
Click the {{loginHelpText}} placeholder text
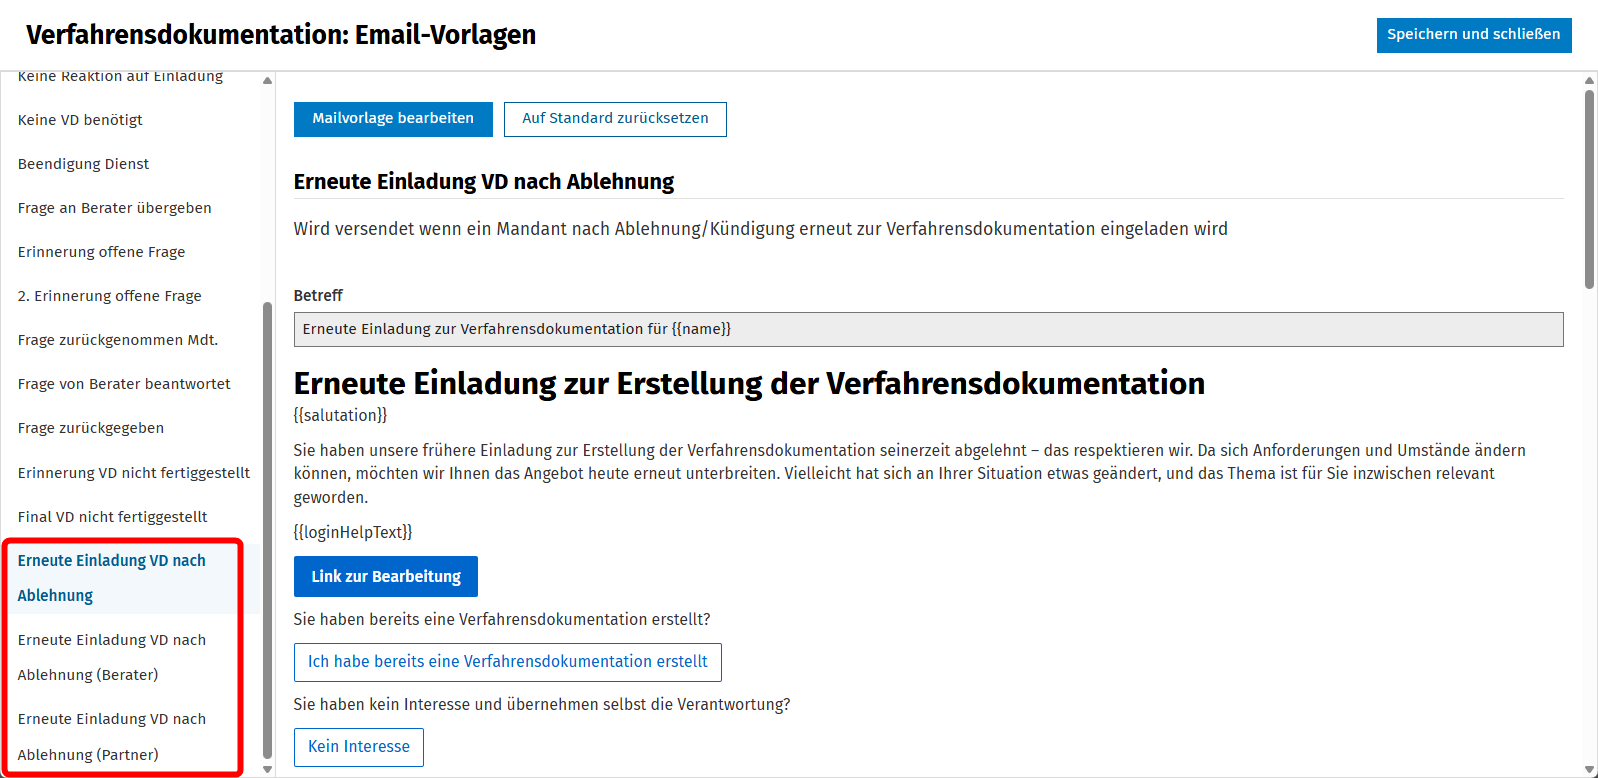[x=353, y=532]
